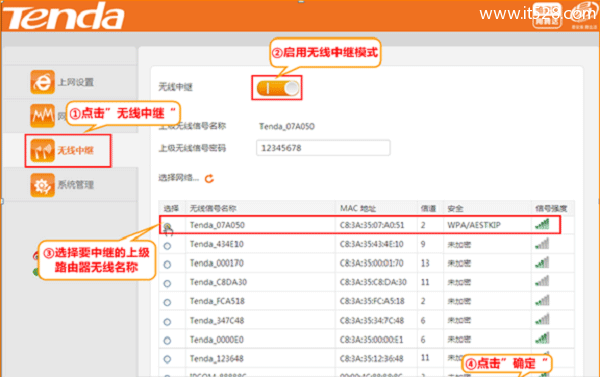Click signal strength bars for Tenda_07A050

click(x=542, y=224)
